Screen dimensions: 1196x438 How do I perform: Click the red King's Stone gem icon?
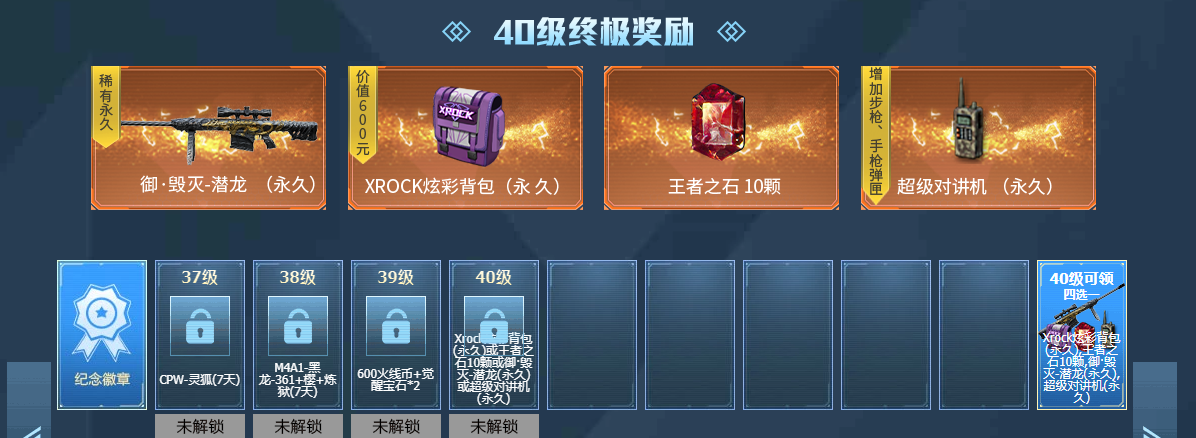tap(722, 121)
